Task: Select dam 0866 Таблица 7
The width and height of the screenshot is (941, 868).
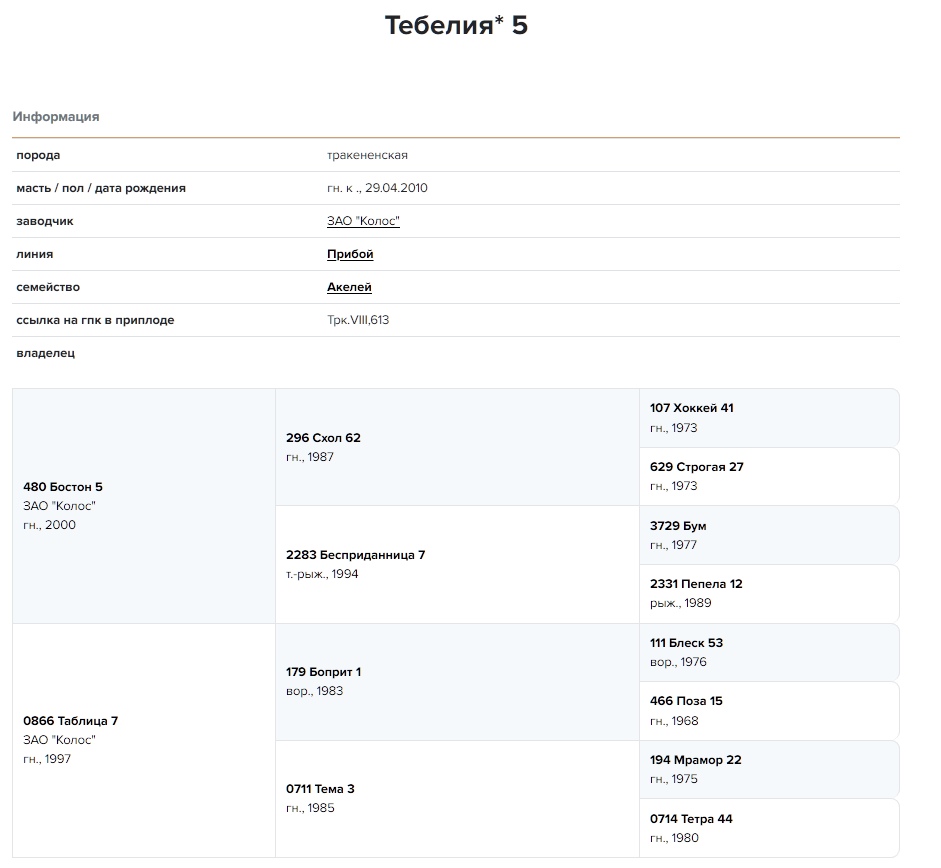Action: coord(71,721)
